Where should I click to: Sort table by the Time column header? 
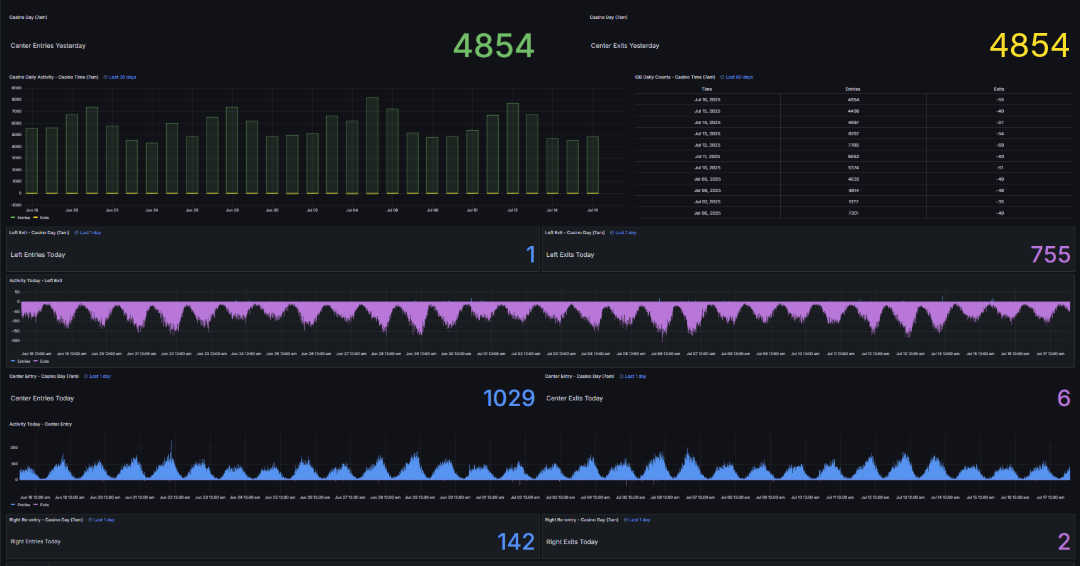tap(707, 89)
